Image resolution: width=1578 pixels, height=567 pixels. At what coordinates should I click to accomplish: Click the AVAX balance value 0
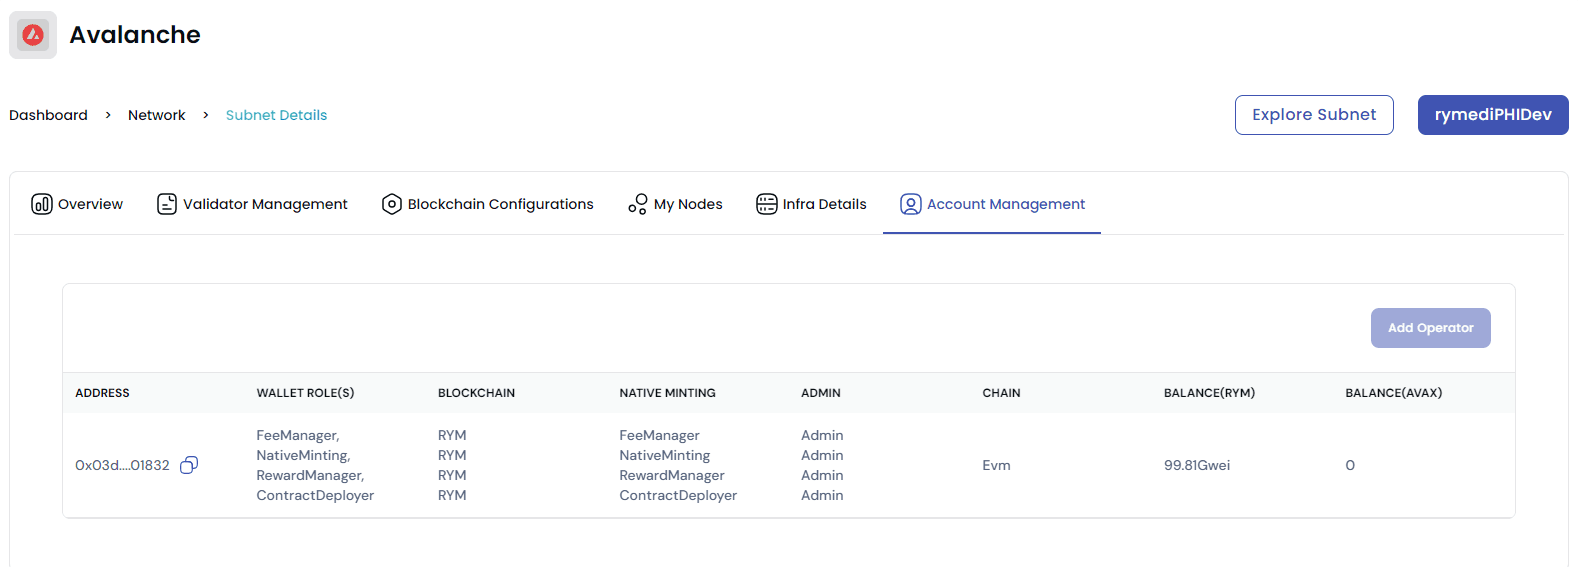[x=1350, y=465]
